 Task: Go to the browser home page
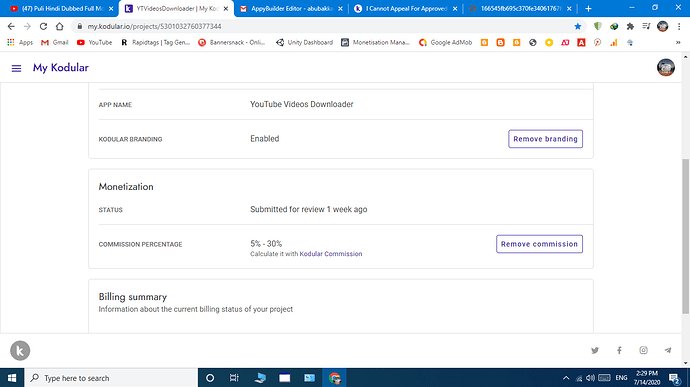59,26
